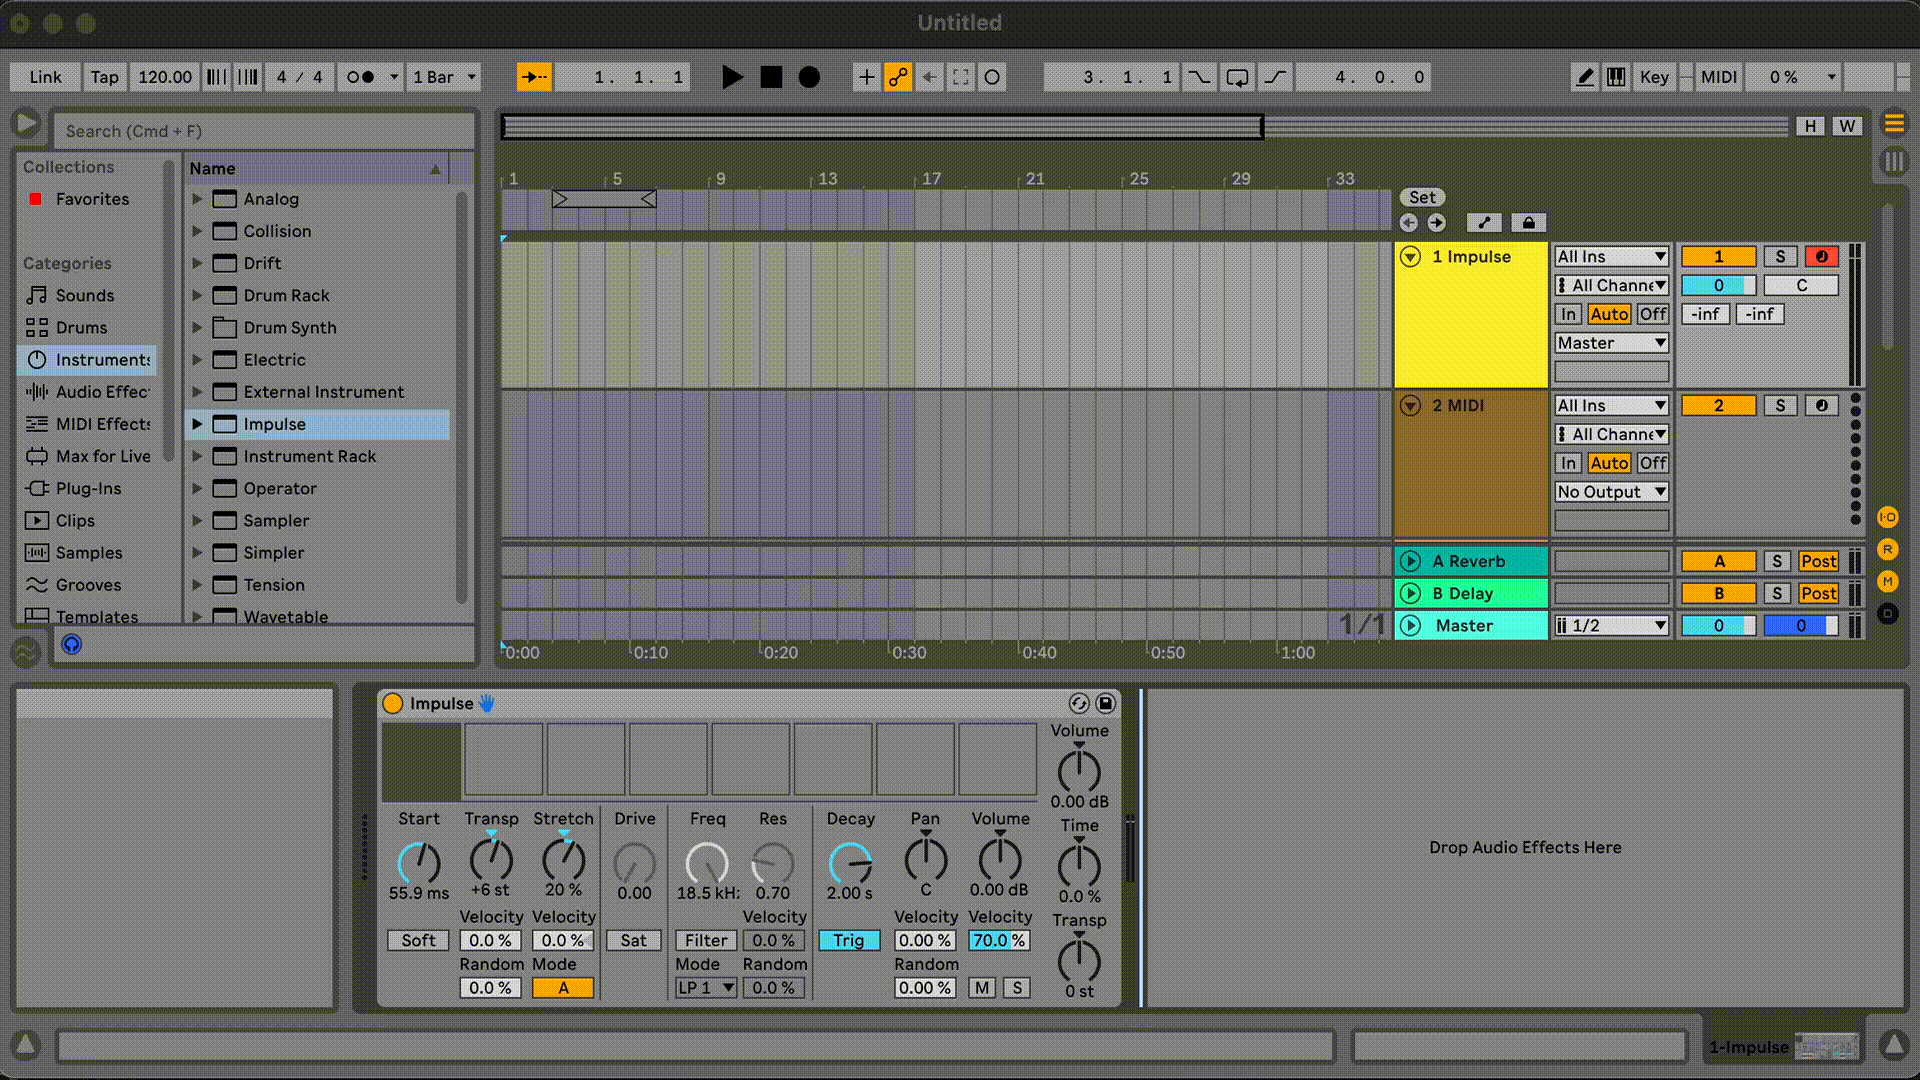Toggle Impulse Soft button

pyautogui.click(x=418, y=941)
